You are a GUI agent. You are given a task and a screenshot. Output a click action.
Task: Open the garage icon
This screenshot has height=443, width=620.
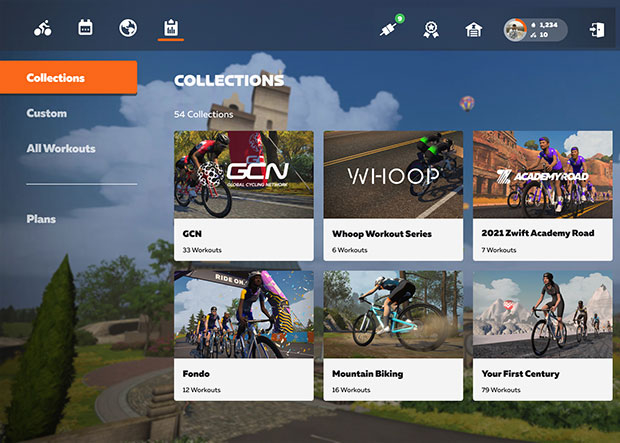[x=474, y=30]
